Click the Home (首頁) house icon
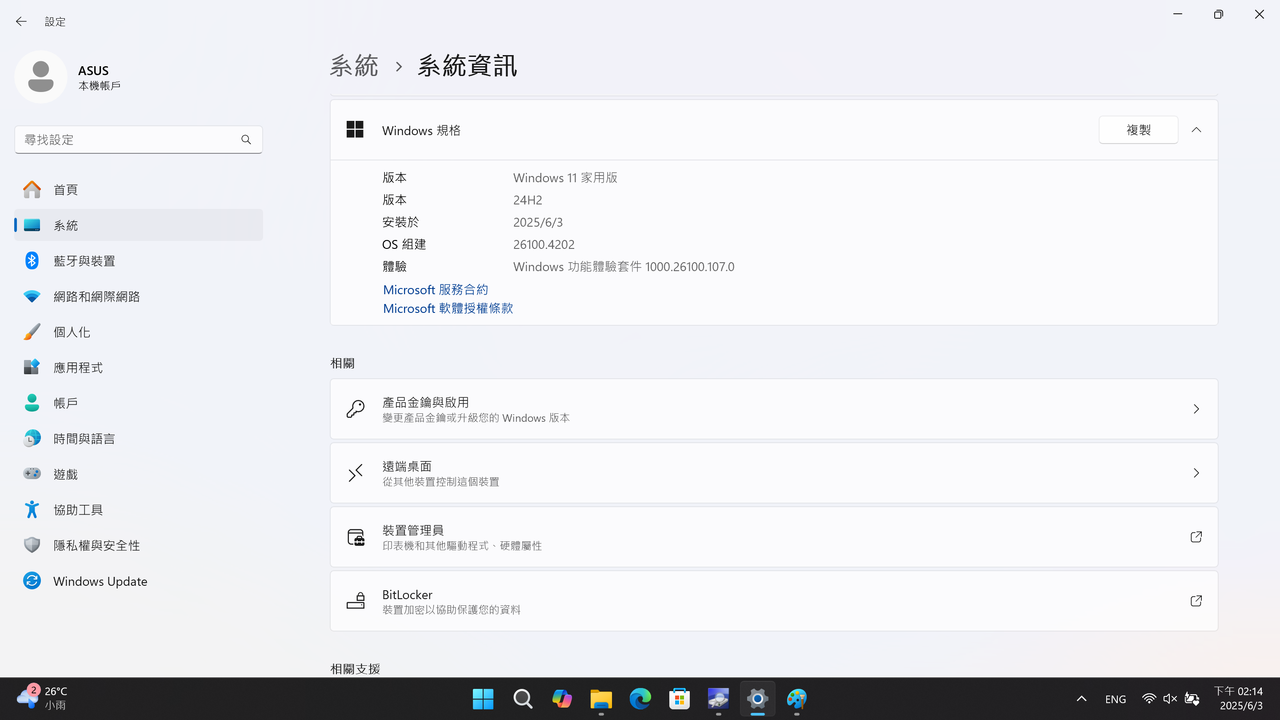Screen dimensions: 1280x720 pyautogui.click(x=32, y=190)
